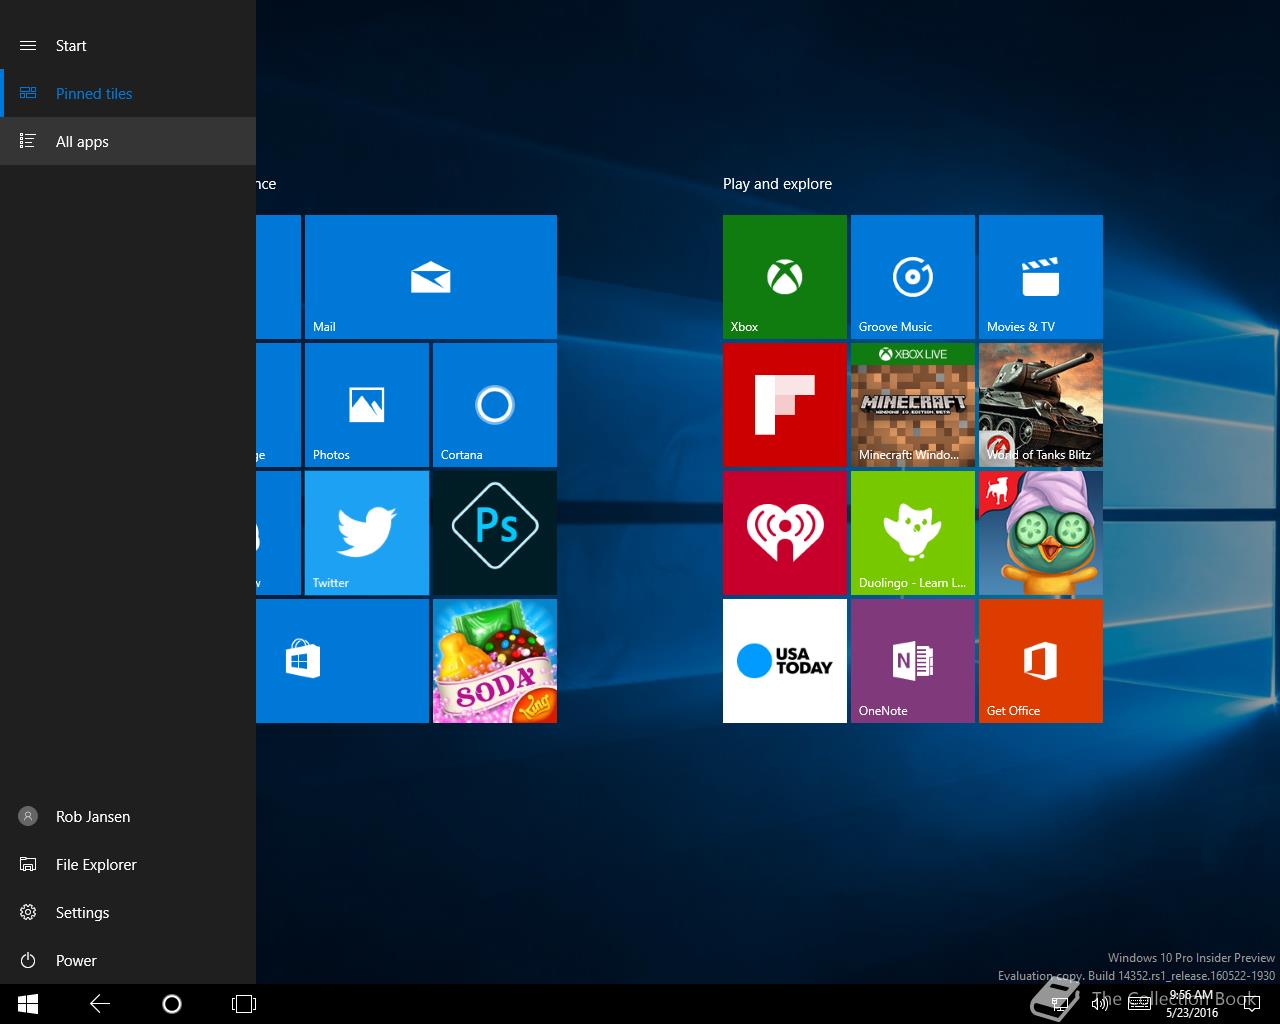Collapse the Start hamburger menu
Screen dimensions: 1280x1024
[28, 45]
